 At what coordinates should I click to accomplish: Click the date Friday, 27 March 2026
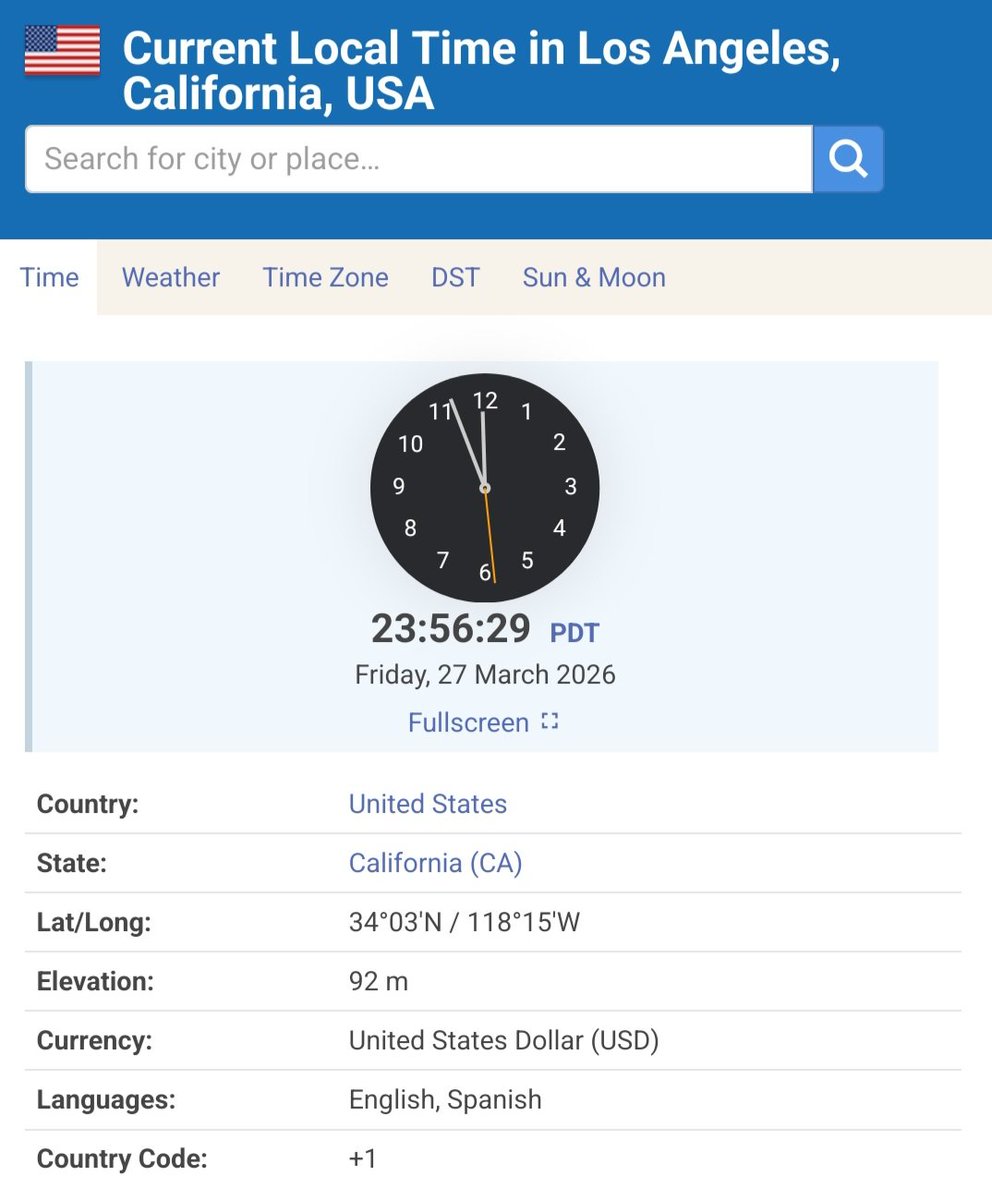pyautogui.click(x=485, y=674)
